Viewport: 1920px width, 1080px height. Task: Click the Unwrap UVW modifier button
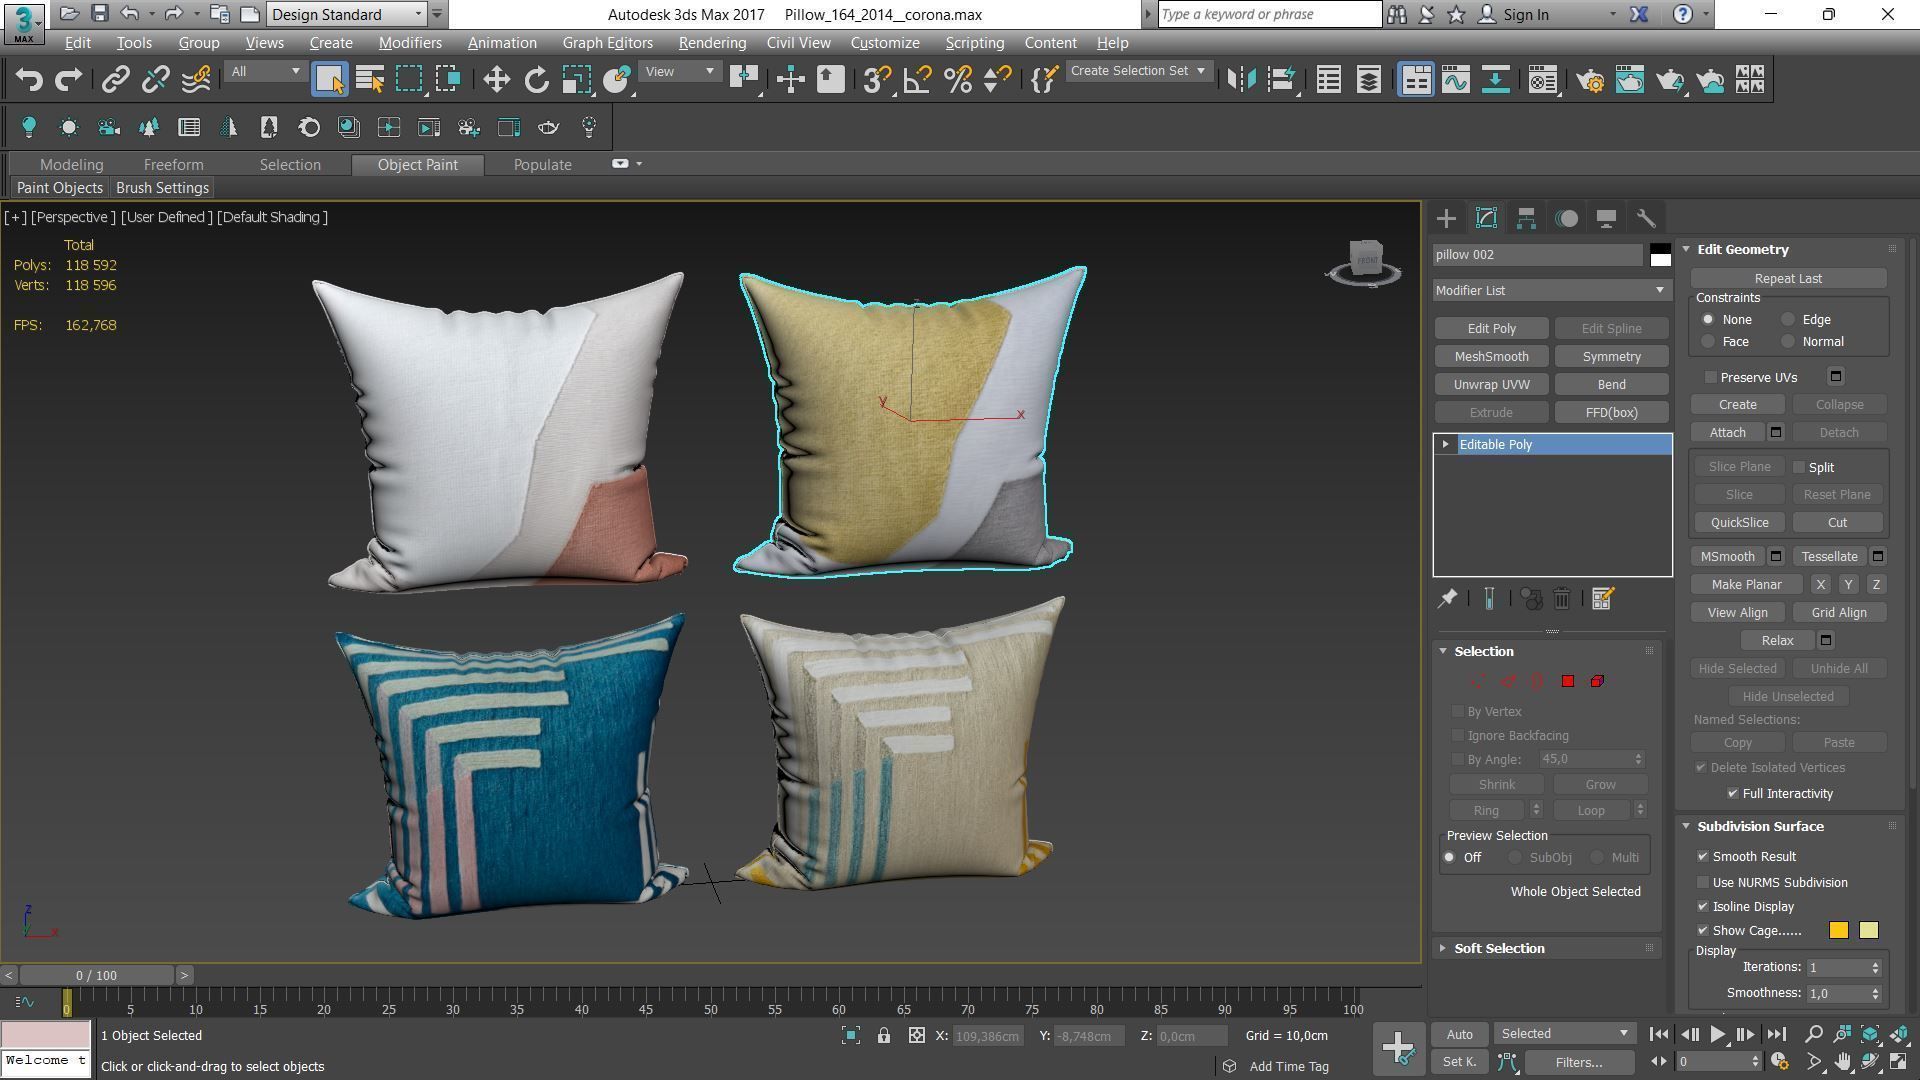point(1491,385)
